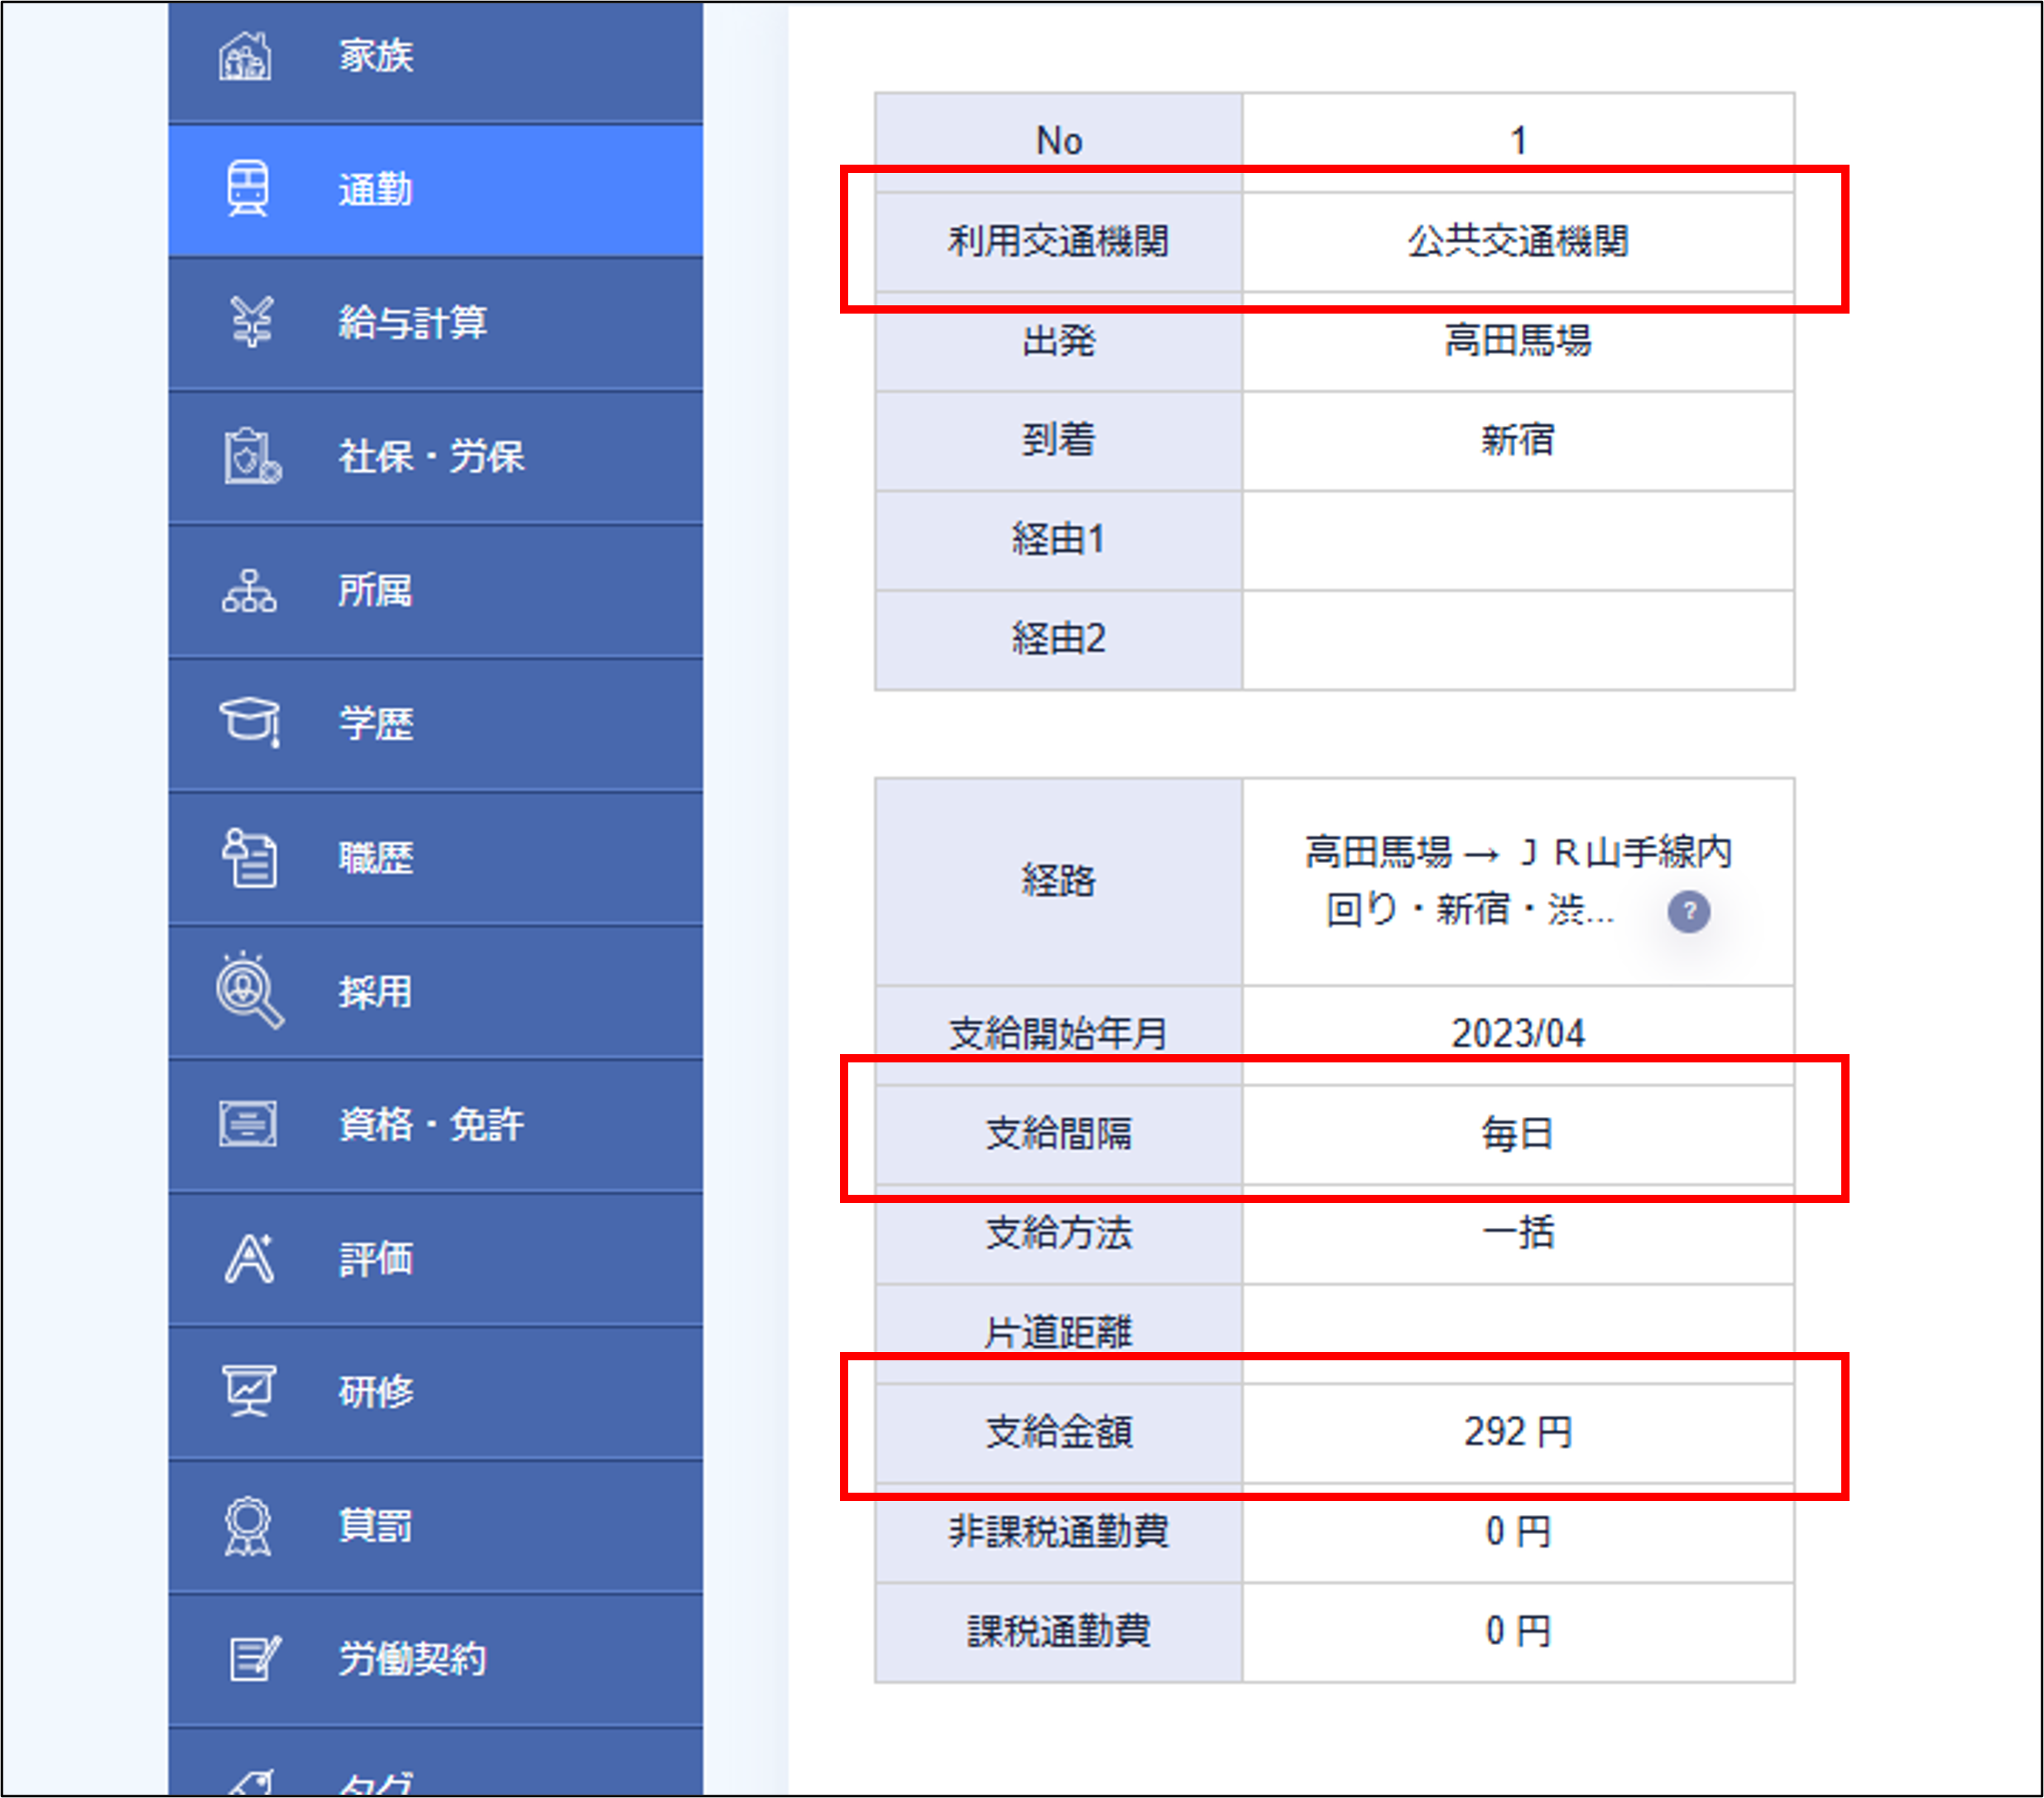
Task: Open the 賞罰 sidebar entry
Action: [435, 1526]
